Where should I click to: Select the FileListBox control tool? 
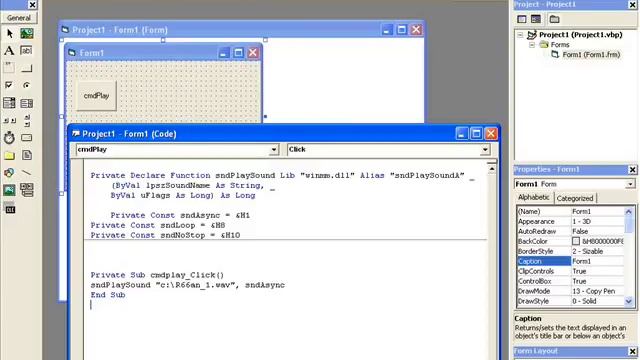(x=27, y=156)
